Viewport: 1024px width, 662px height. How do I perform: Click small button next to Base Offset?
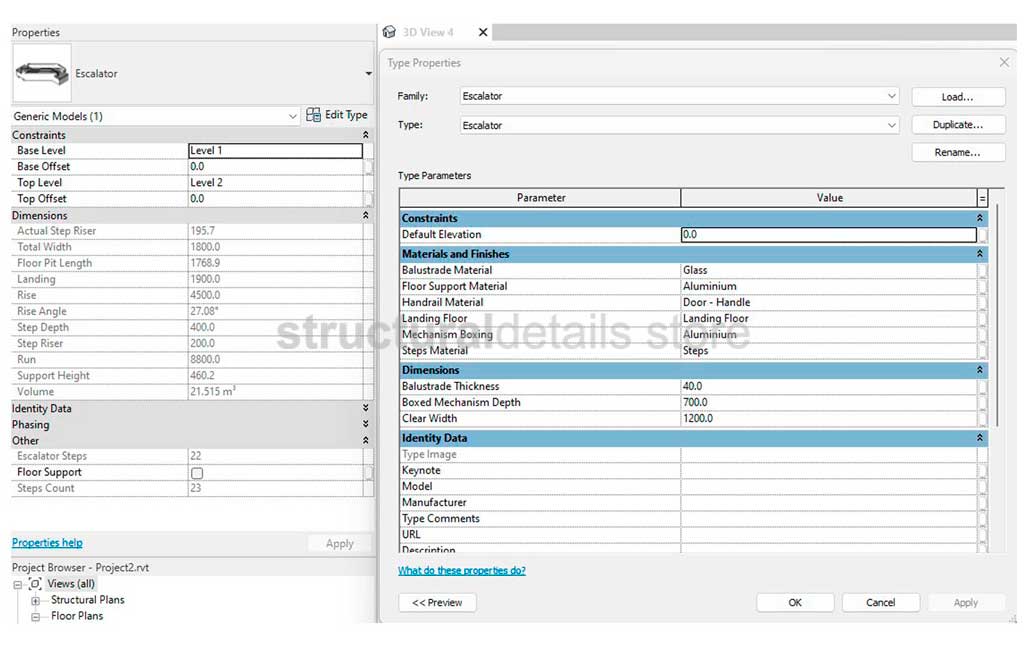(369, 167)
